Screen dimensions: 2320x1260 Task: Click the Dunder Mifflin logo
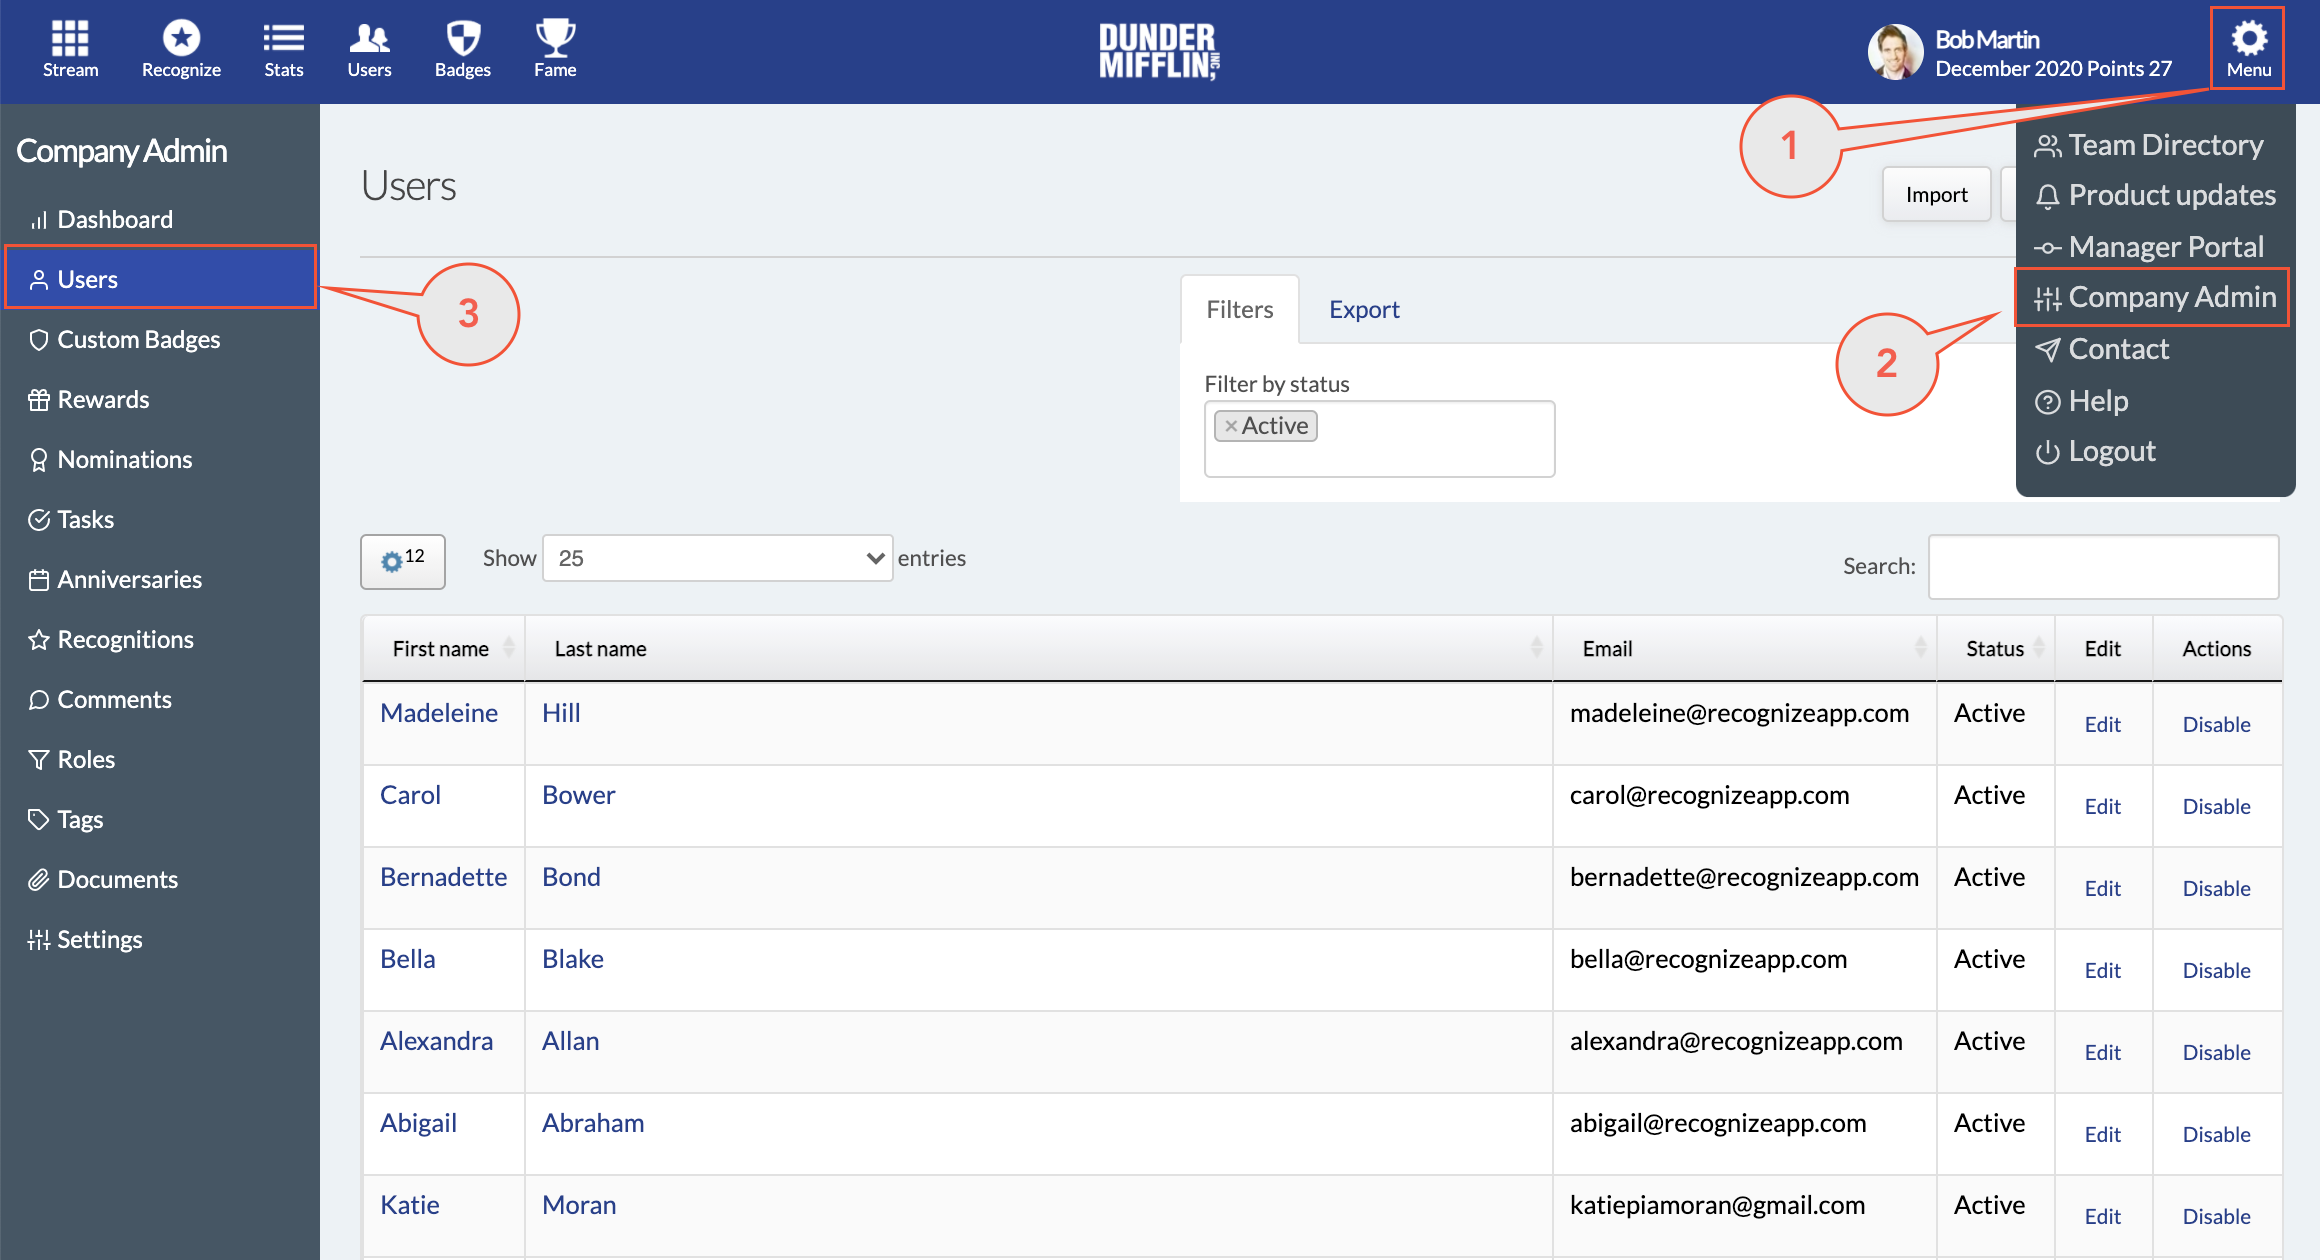click(x=1159, y=51)
